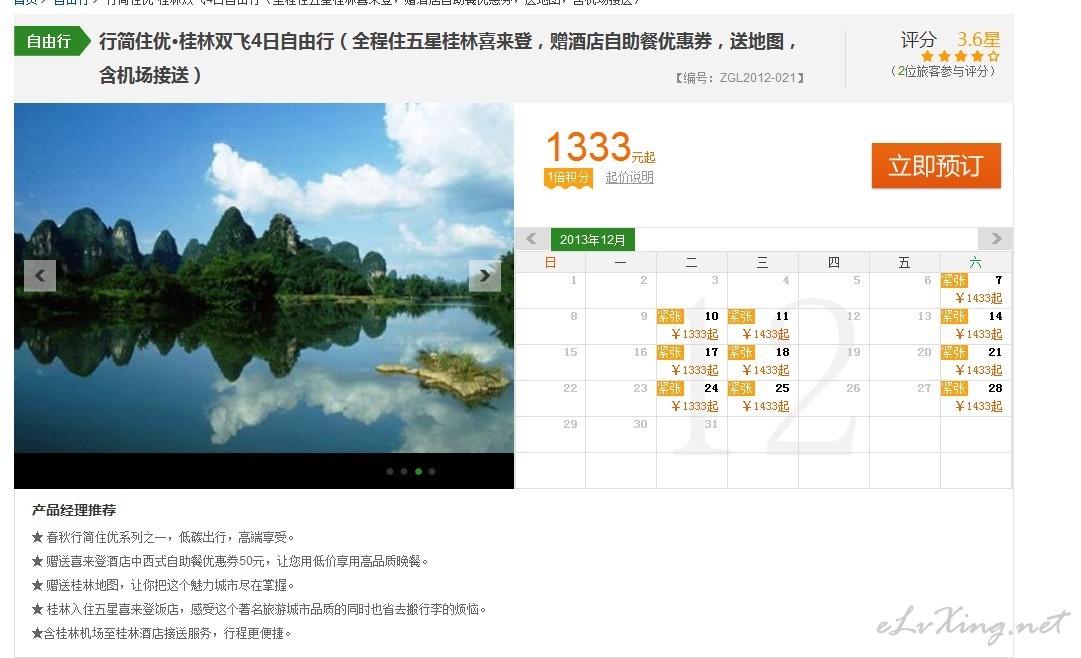Click the 1倍积分 points badge

tap(568, 178)
